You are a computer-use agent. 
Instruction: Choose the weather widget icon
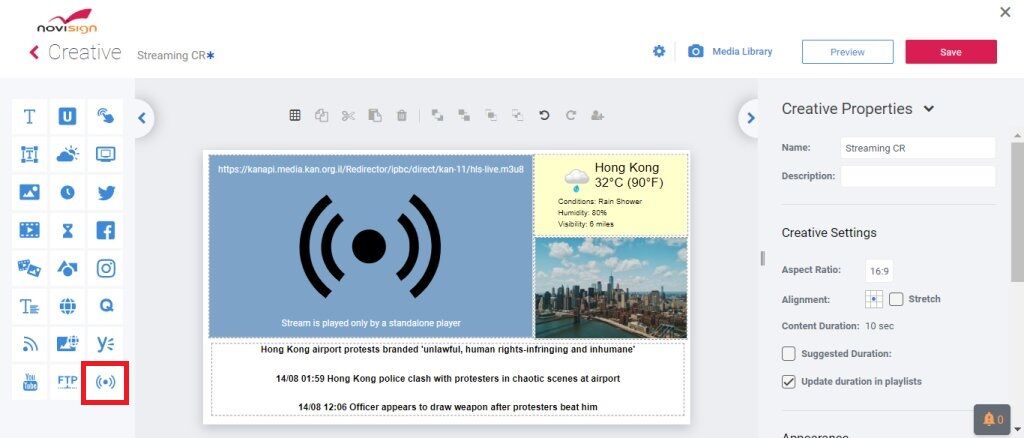click(67, 154)
